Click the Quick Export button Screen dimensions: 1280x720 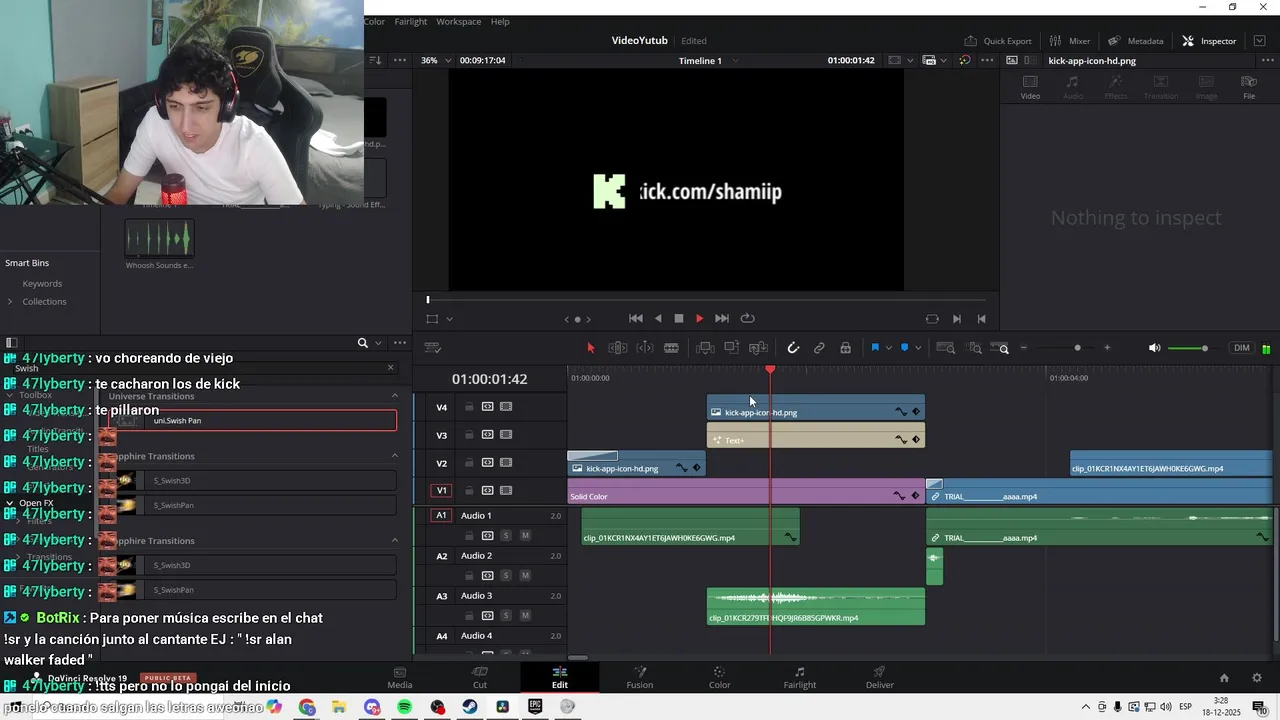pyautogui.click(x=998, y=41)
